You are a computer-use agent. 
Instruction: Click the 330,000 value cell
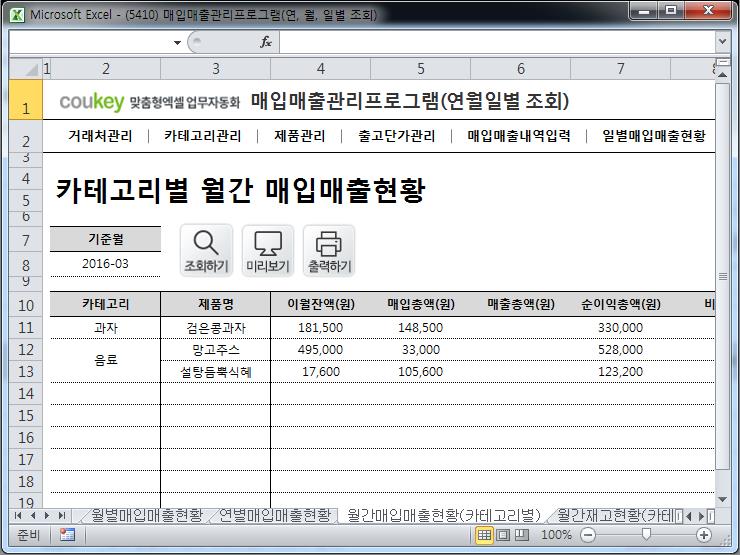[621, 328]
